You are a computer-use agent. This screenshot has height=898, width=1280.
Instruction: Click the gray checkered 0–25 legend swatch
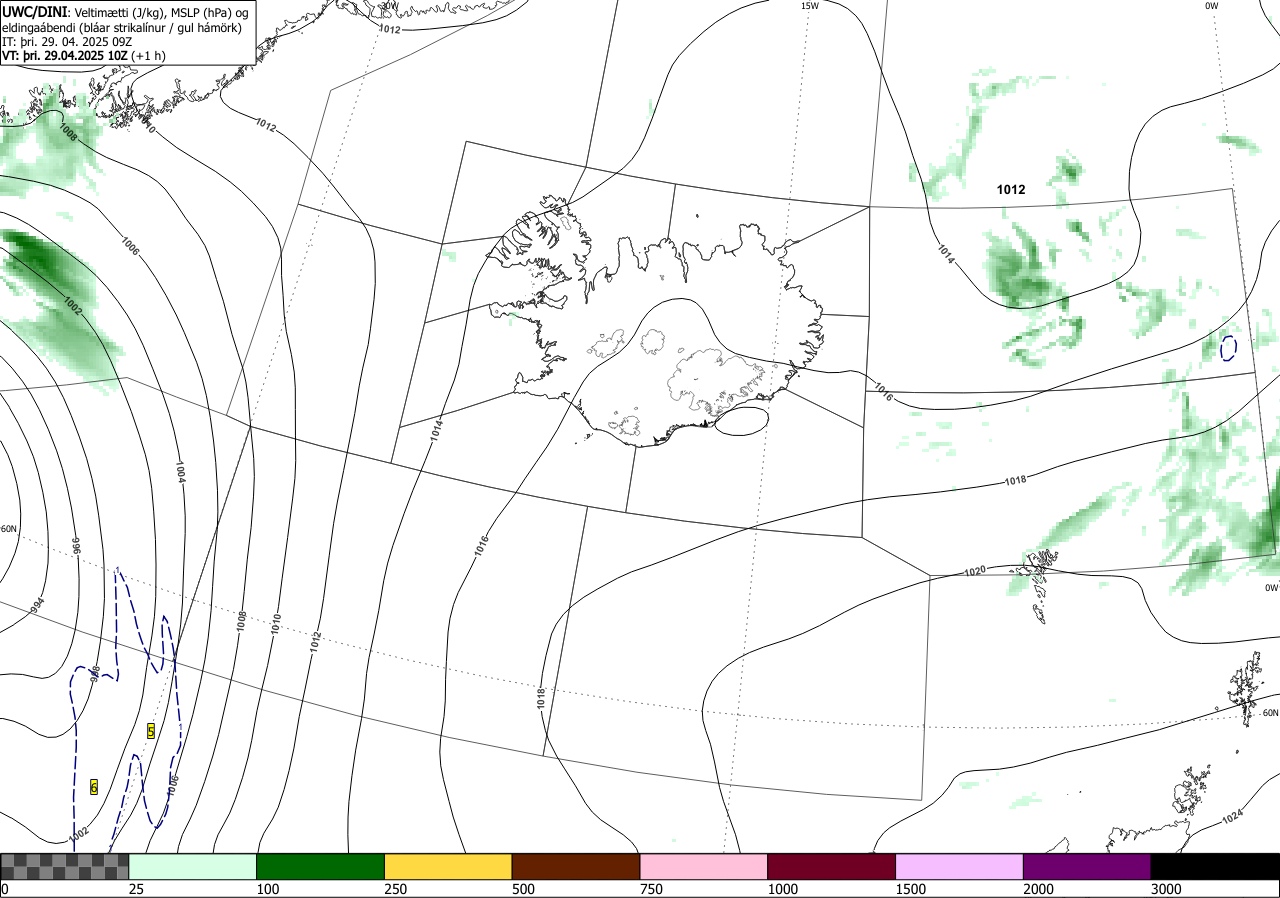pos(65,866)
